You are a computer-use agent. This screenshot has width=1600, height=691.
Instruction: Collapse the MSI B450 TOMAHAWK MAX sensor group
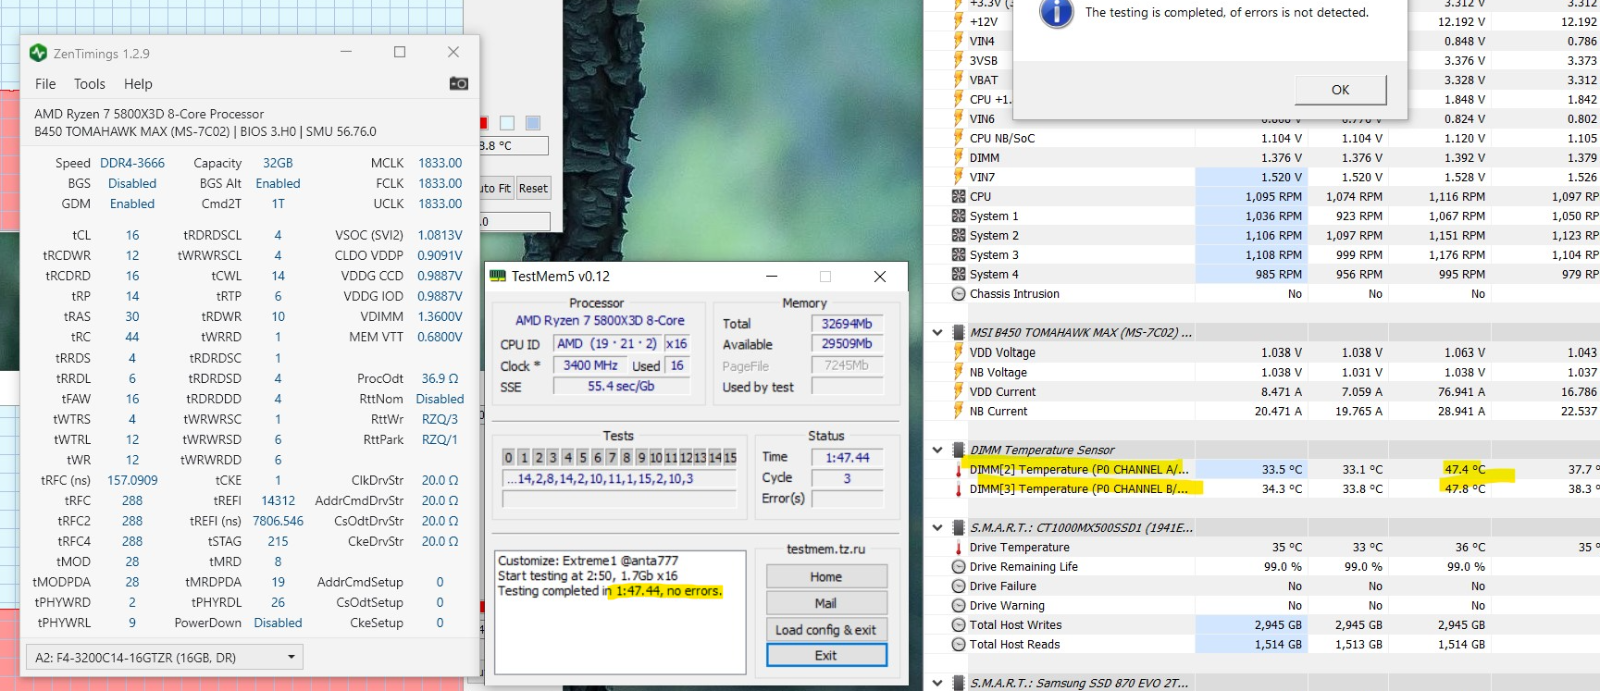937,333
